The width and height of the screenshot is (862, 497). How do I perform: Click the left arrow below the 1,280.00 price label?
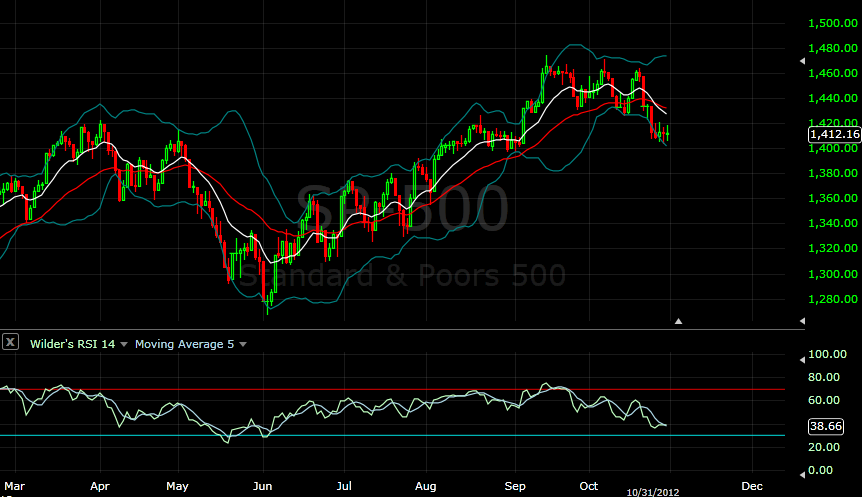(x=802, y=321)
